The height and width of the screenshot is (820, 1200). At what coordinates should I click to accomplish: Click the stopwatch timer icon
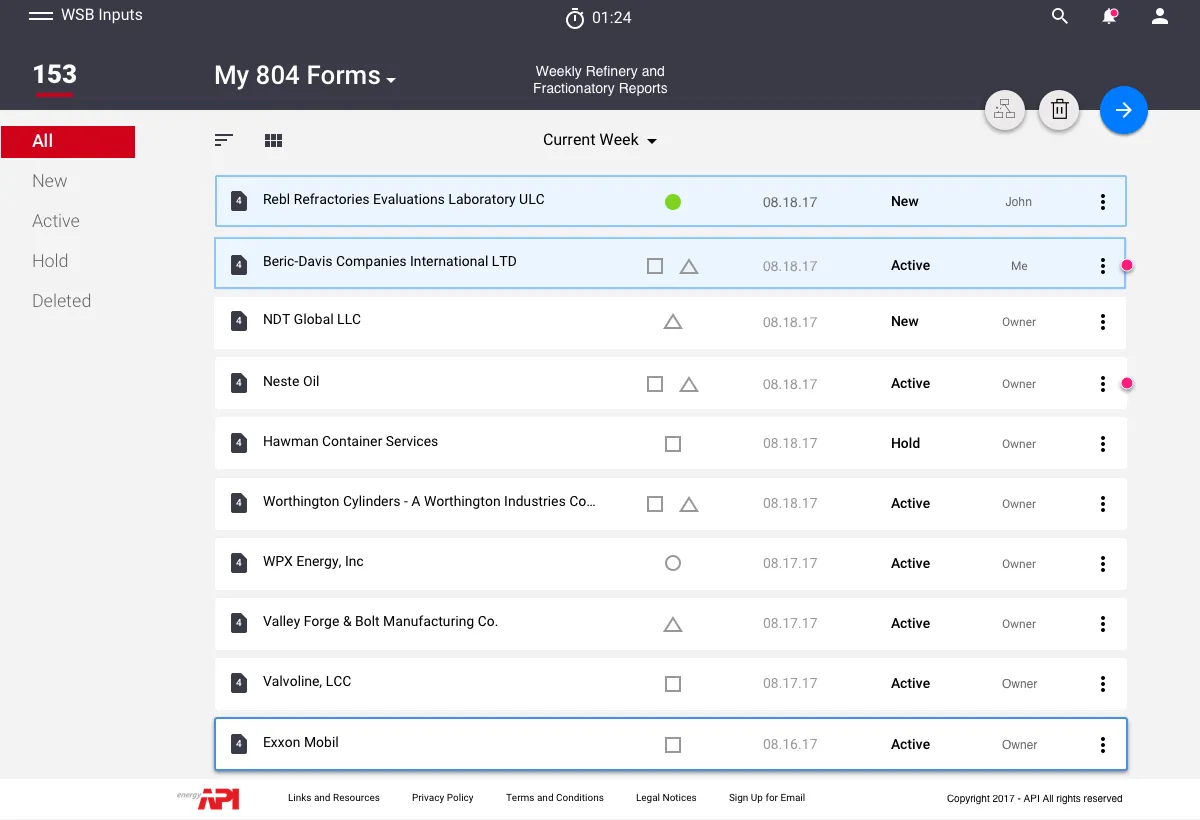(575, 17)
